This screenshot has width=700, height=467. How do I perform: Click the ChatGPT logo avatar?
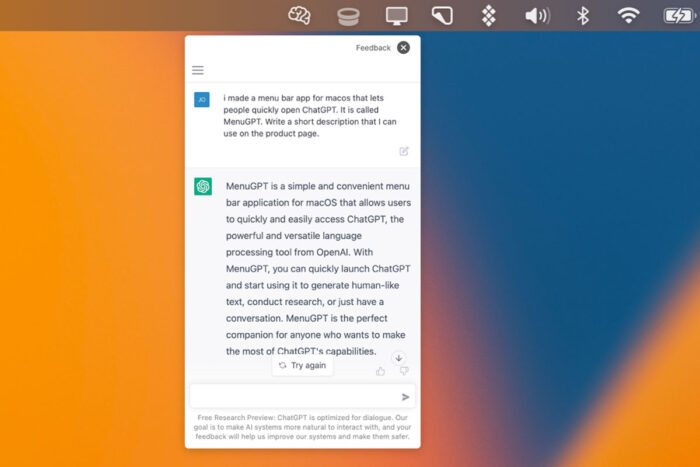[x=203, y=186]
